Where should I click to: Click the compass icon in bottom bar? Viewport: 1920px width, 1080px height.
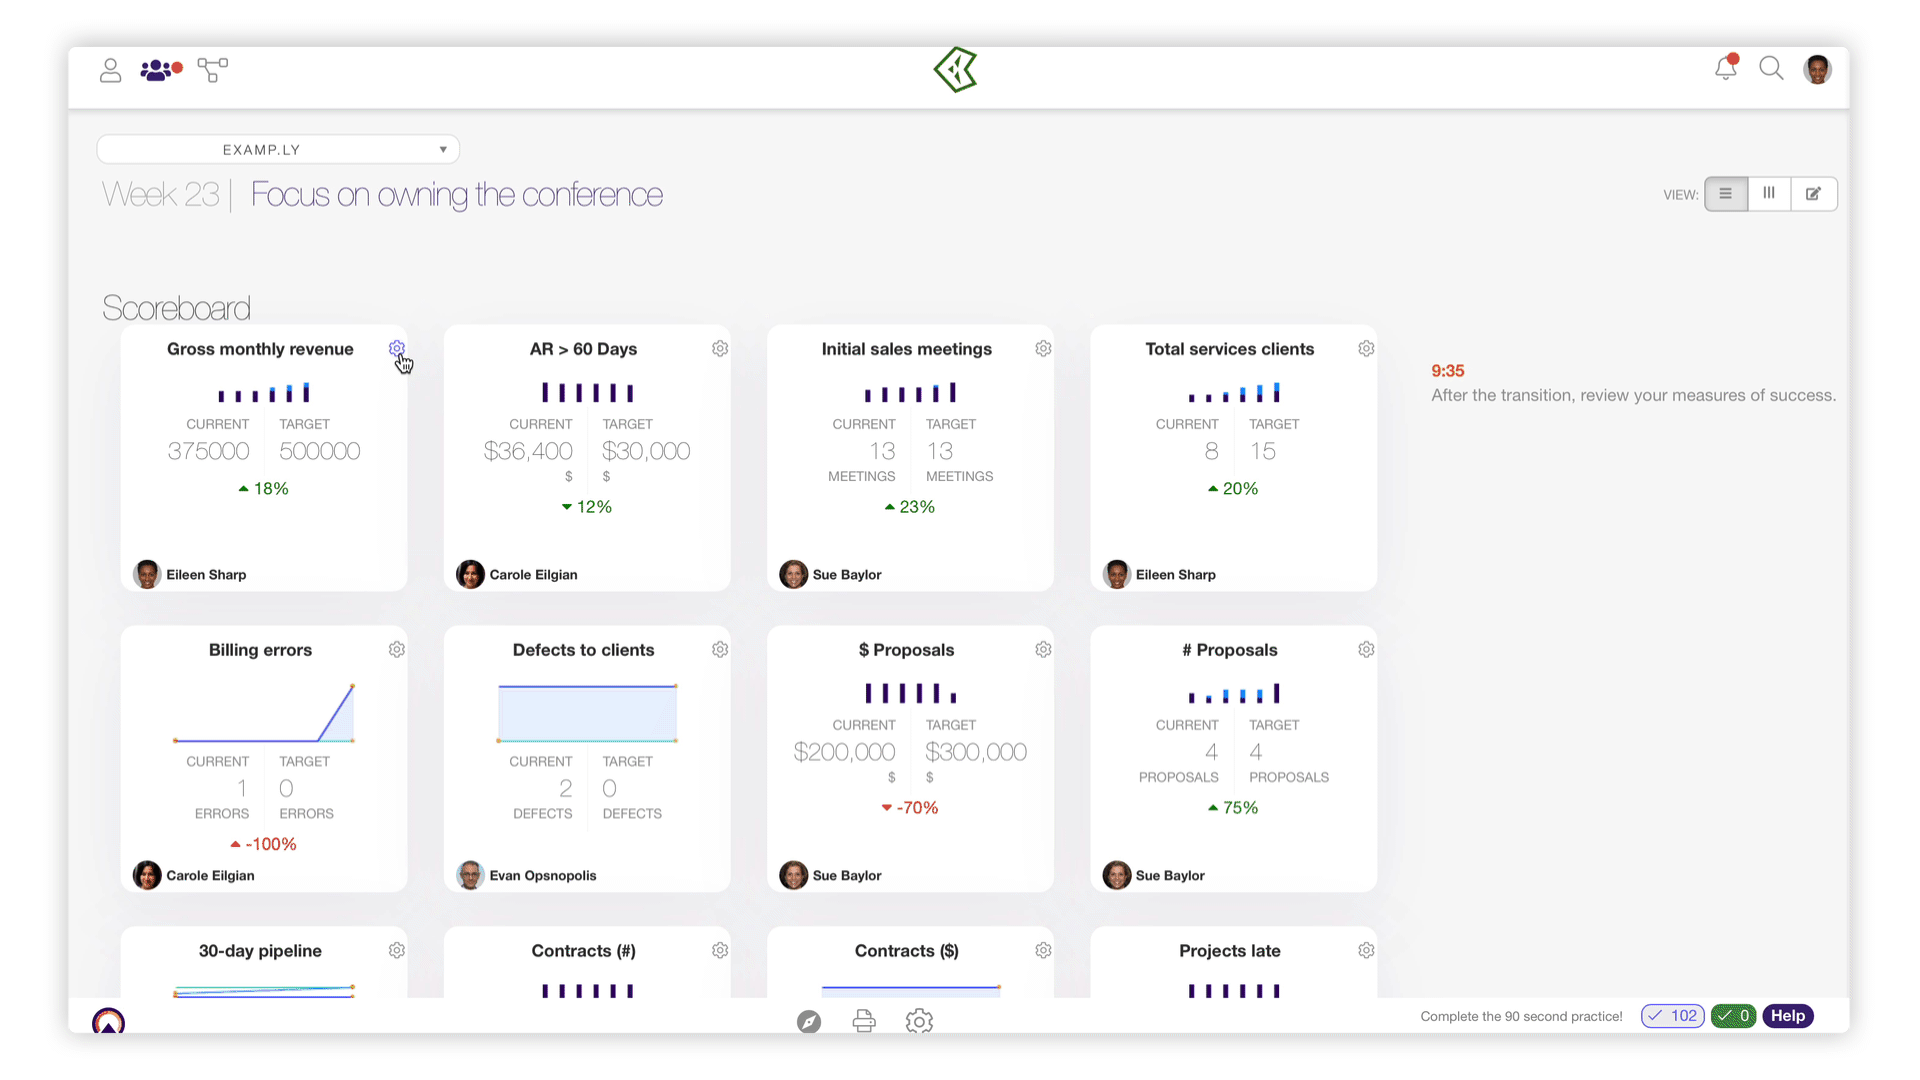[x=809, y=1021]
